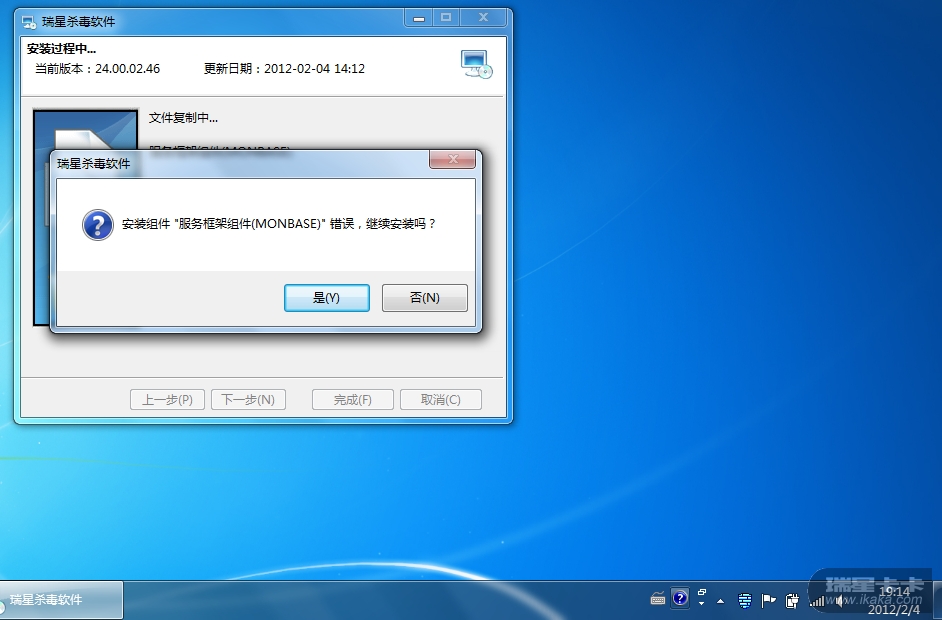Image resolution: width=942 pixels, height=620 pixels.
Task: Click the 是(Y) button to continue installing
Action: point(326,297)
